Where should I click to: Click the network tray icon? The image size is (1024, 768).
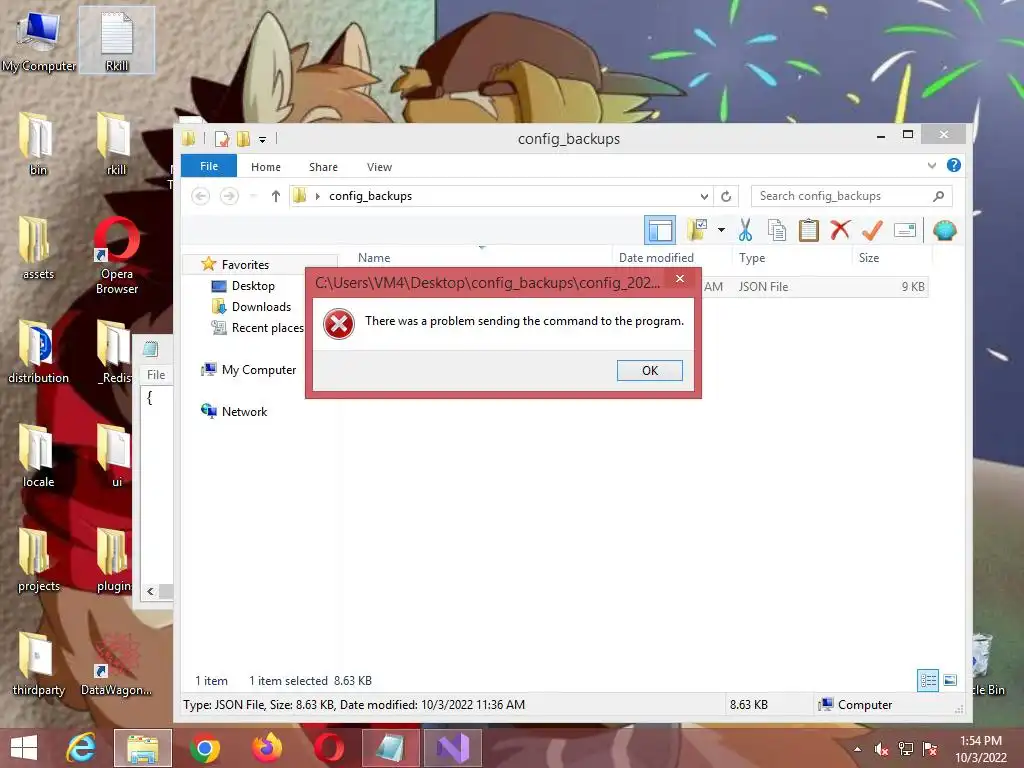click(x=905, y=749)
